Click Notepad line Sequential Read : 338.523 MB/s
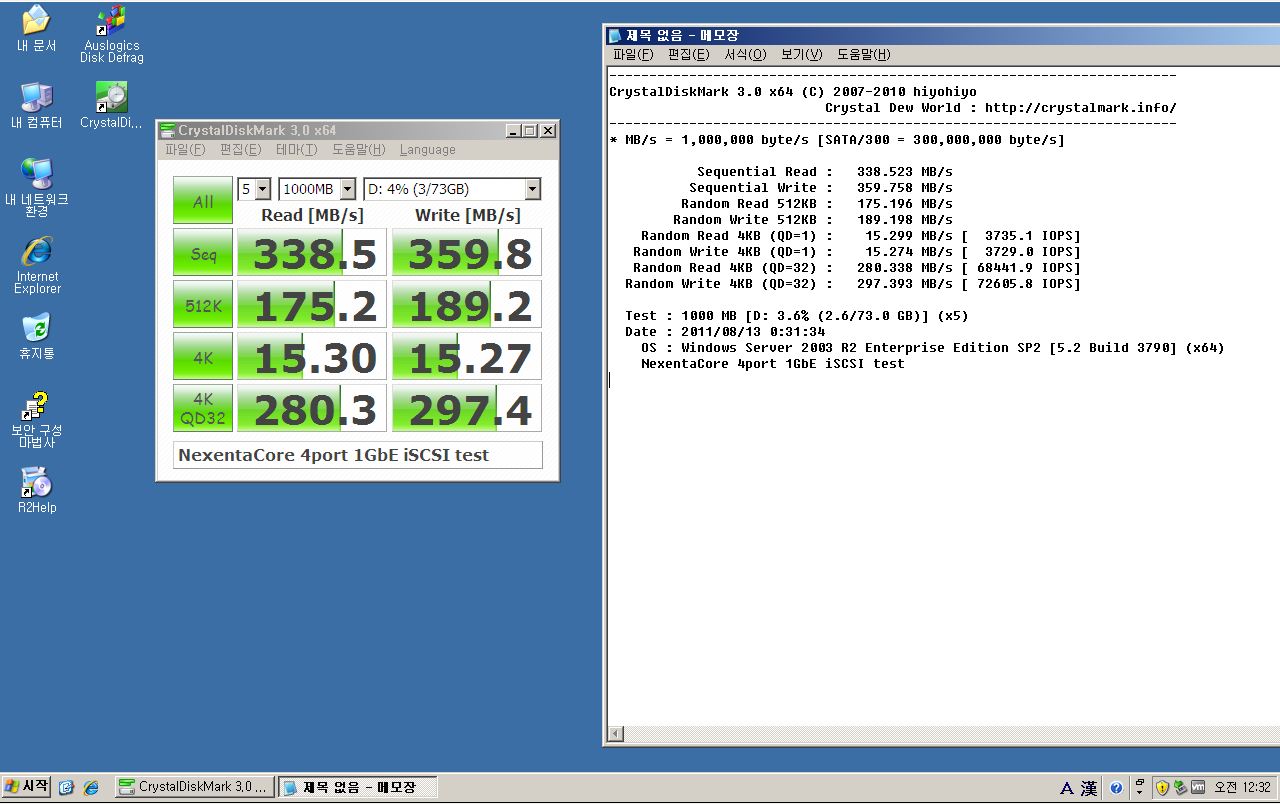This screenshot has width=1280, height=804. pyautogui.click(x=825, y=172)
